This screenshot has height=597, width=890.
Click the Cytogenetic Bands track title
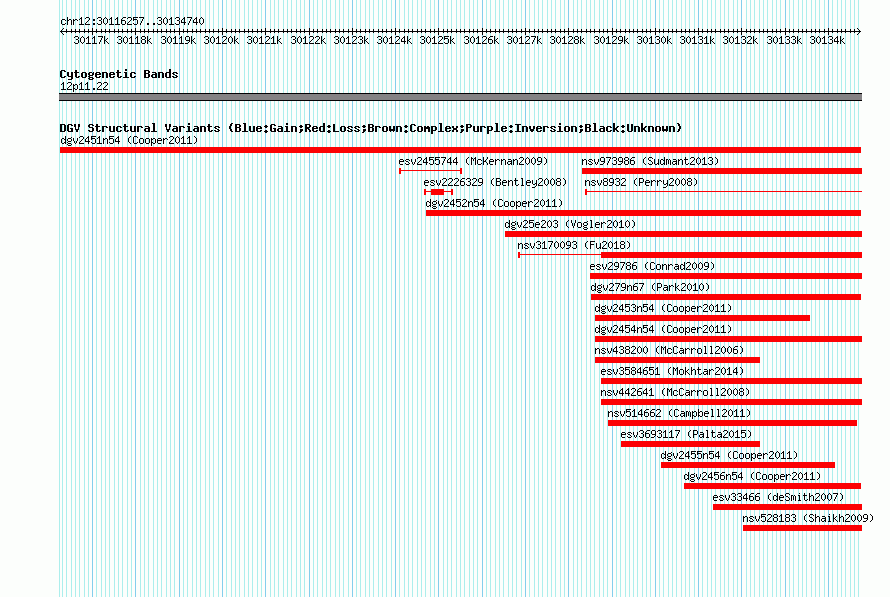coord(119,74)
